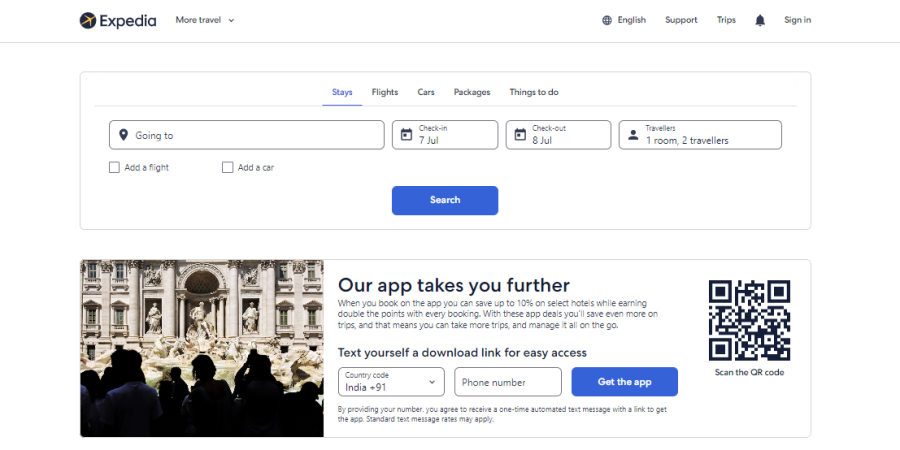Enable the Add a flight checkbox
Screen dimensions: 900x450
[114, 168]
